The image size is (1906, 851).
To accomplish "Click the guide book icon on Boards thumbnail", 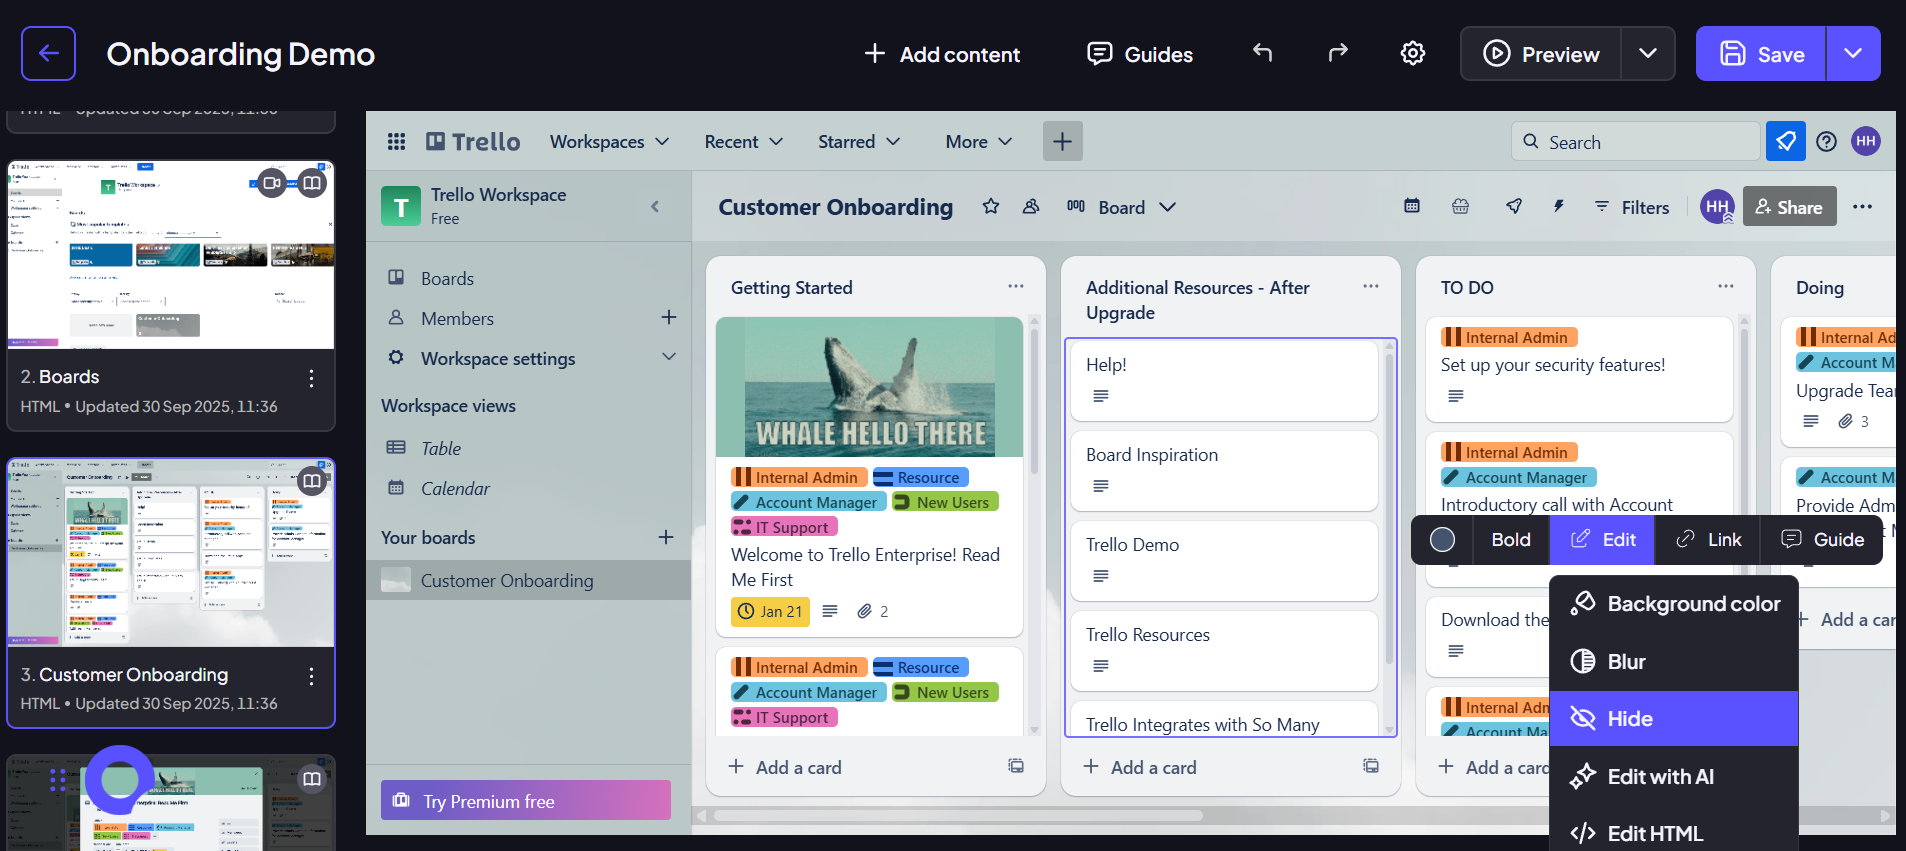I will pyautogui.click(x=312, y=183).
